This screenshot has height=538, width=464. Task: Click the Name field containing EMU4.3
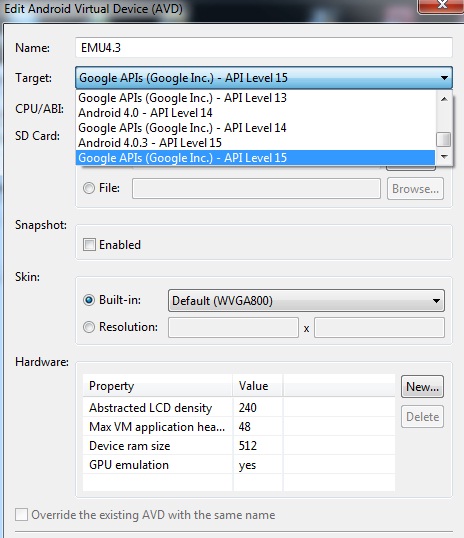264,47
